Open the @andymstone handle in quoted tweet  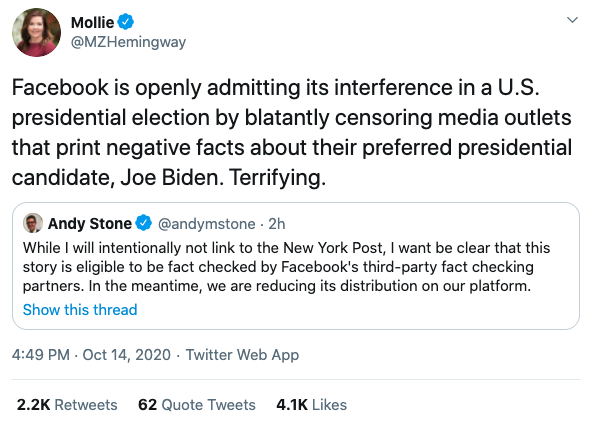click(x=206, y=224)
